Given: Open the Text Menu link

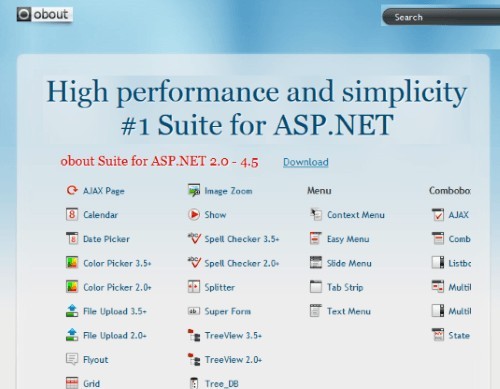Looking at the screenshot, I should (x=349, y=311).
